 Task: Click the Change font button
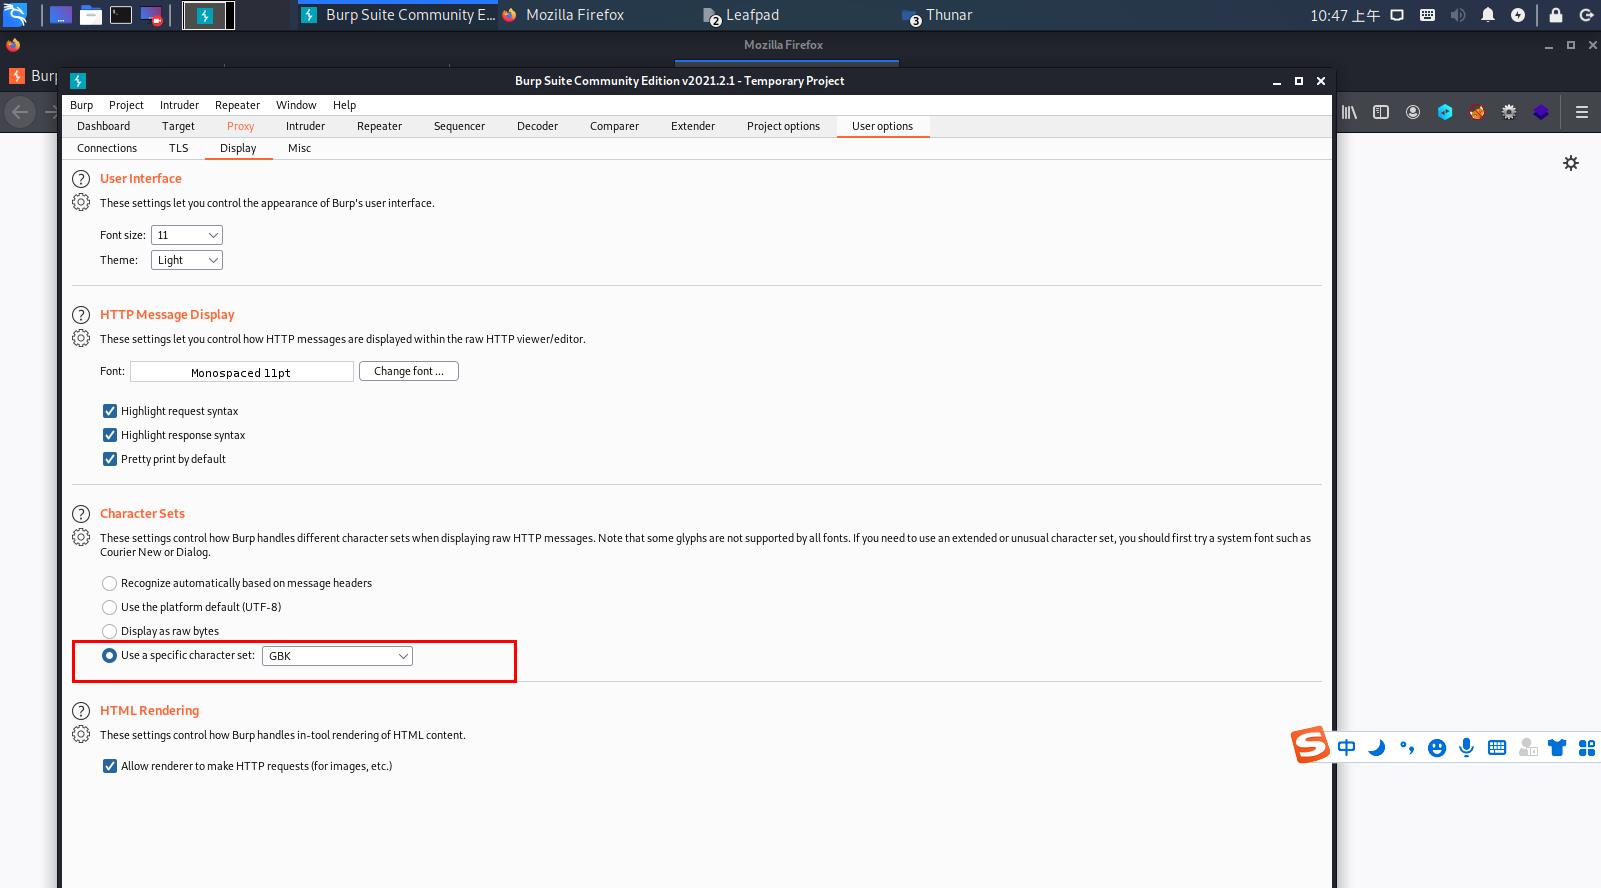tap(409, 371)
